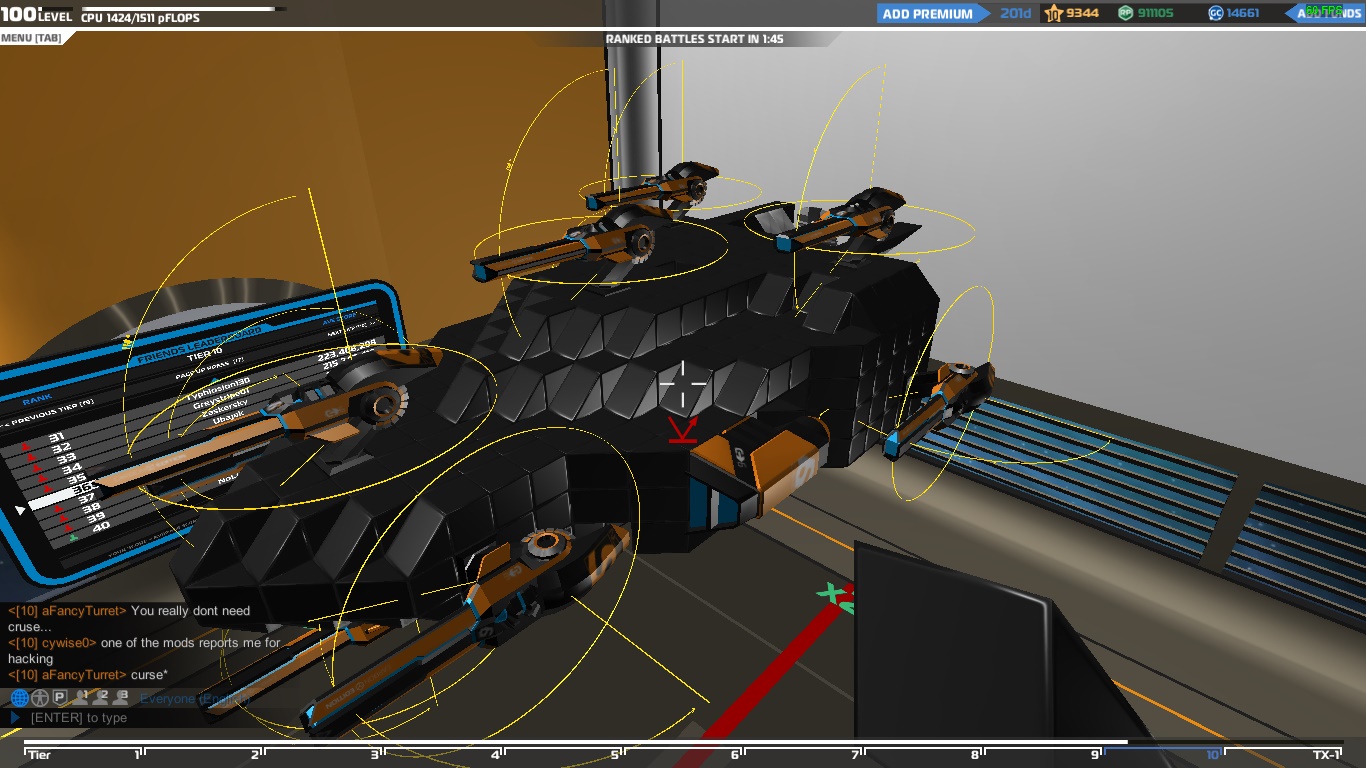Click tier marker 1 on tier bar
The image size is (1366, 768).
coord(139,754)
